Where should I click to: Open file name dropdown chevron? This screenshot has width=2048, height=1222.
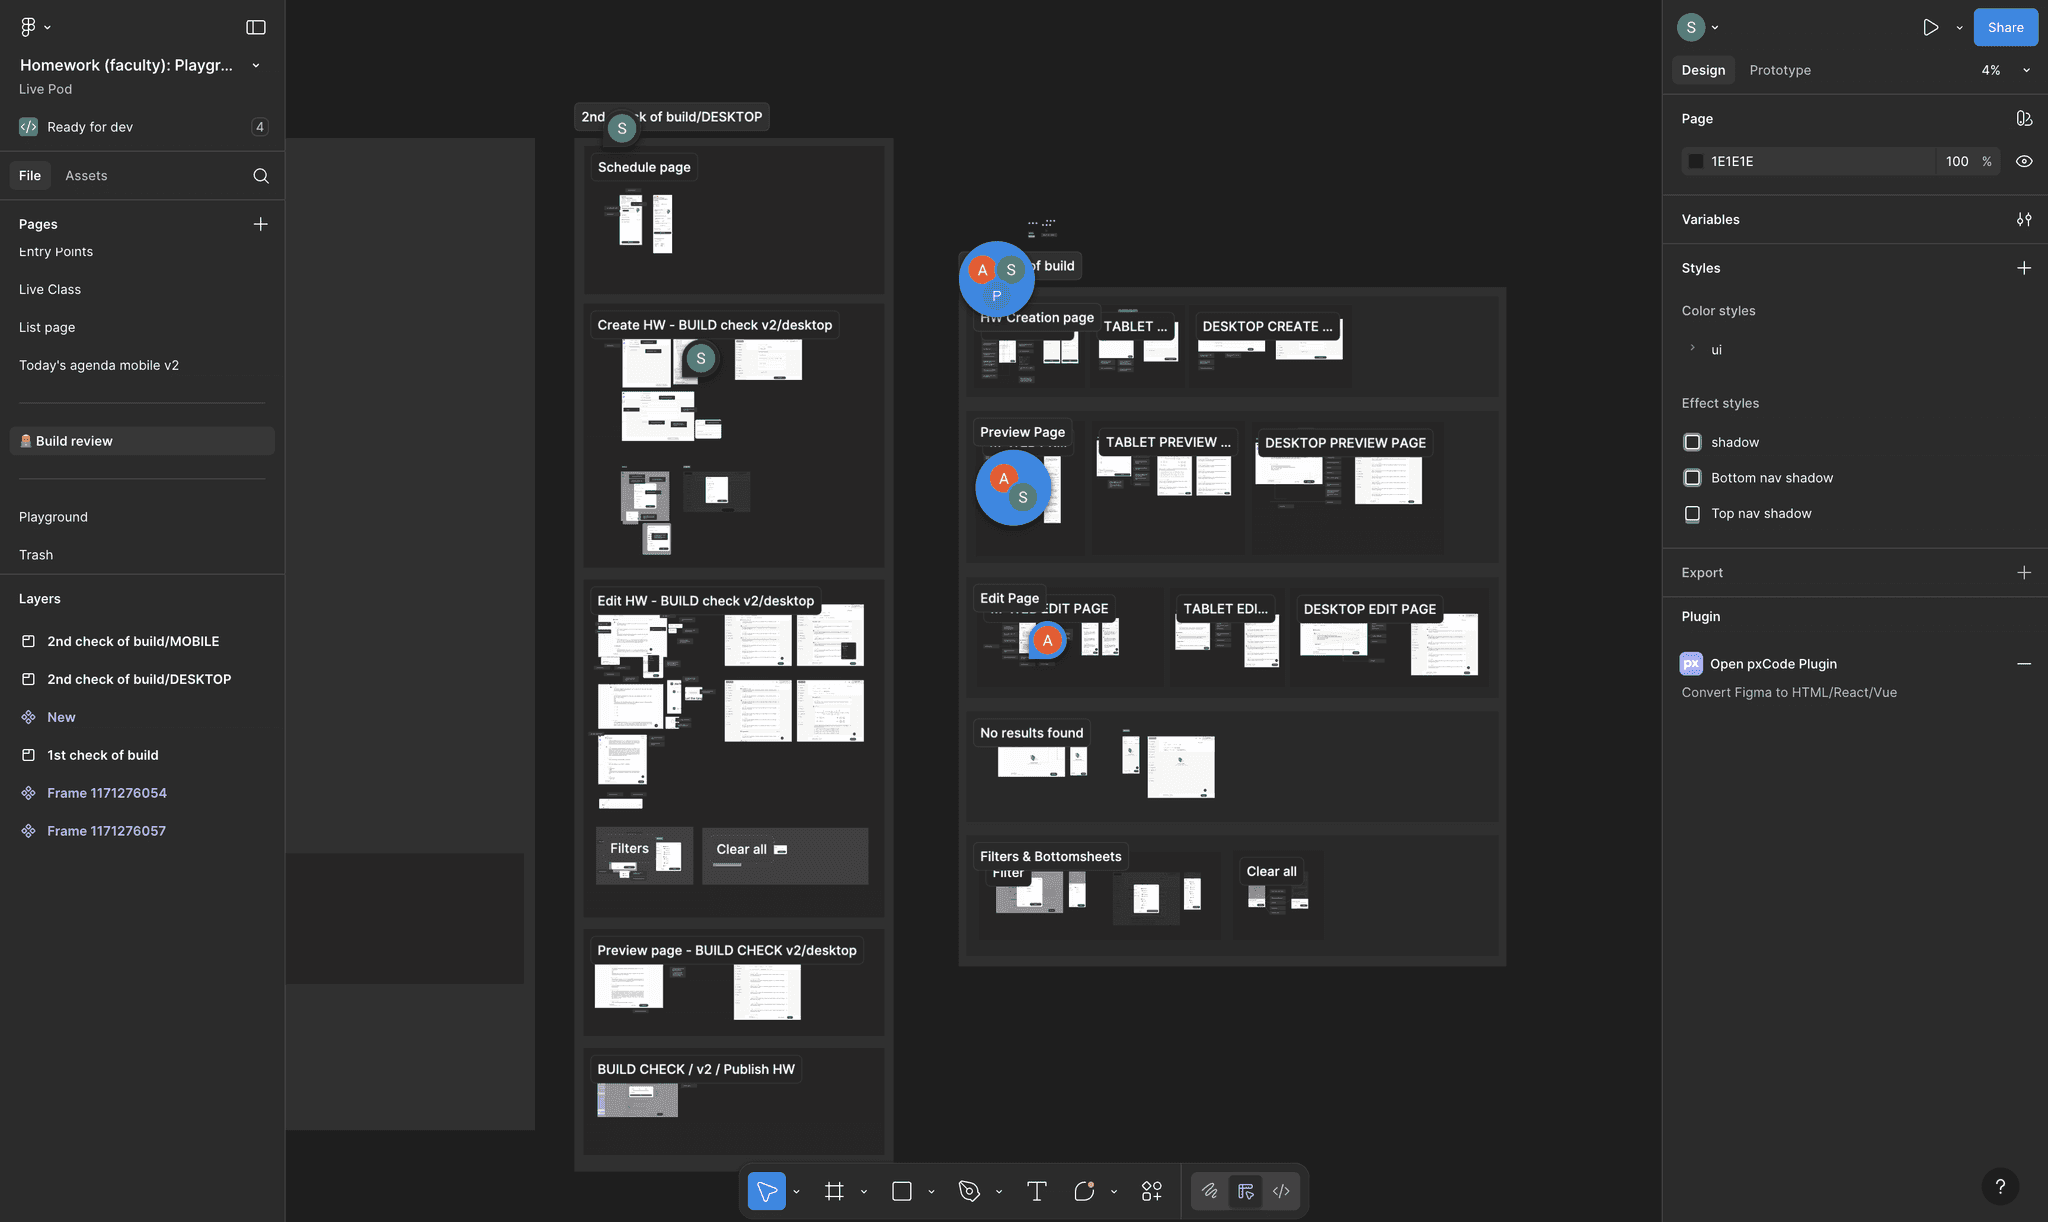(256, 66)
